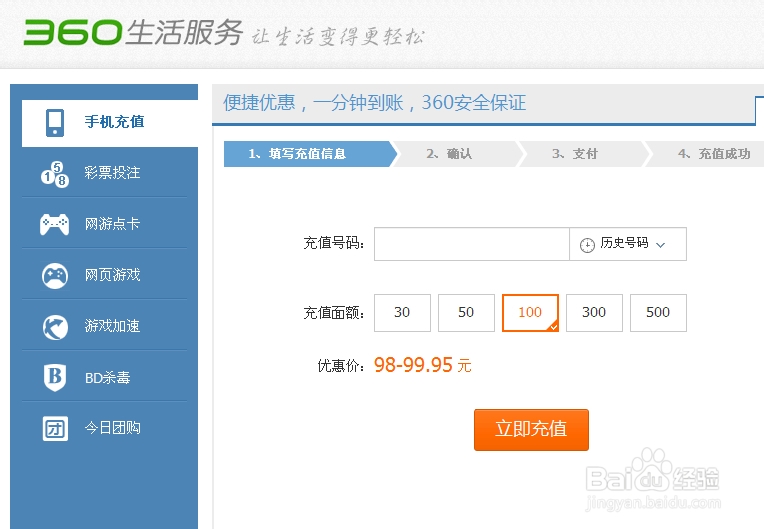This screenshot has height=529, width=764.
Task: Click the 充值面额 label
Action: coord(334,313)
